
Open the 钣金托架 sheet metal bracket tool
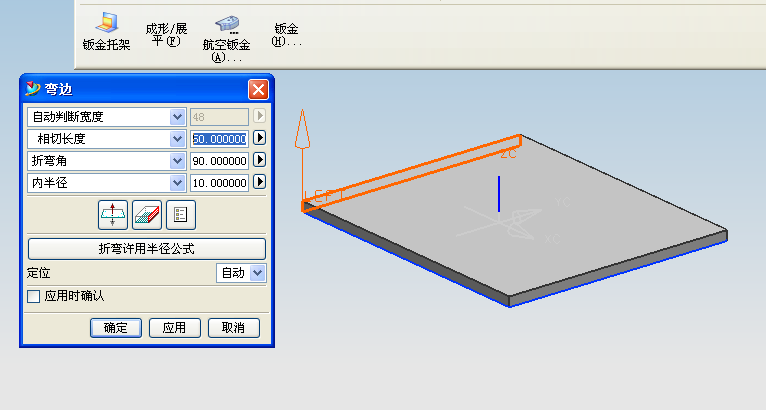(106, 32)
